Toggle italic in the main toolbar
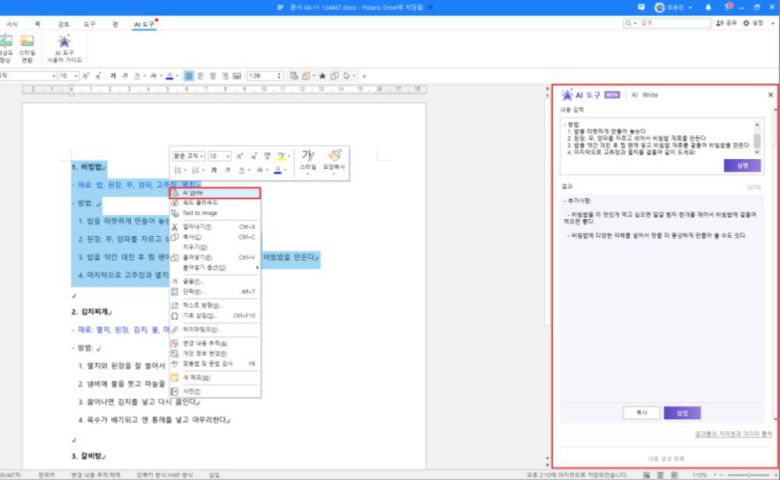 [x=125, y=76]
